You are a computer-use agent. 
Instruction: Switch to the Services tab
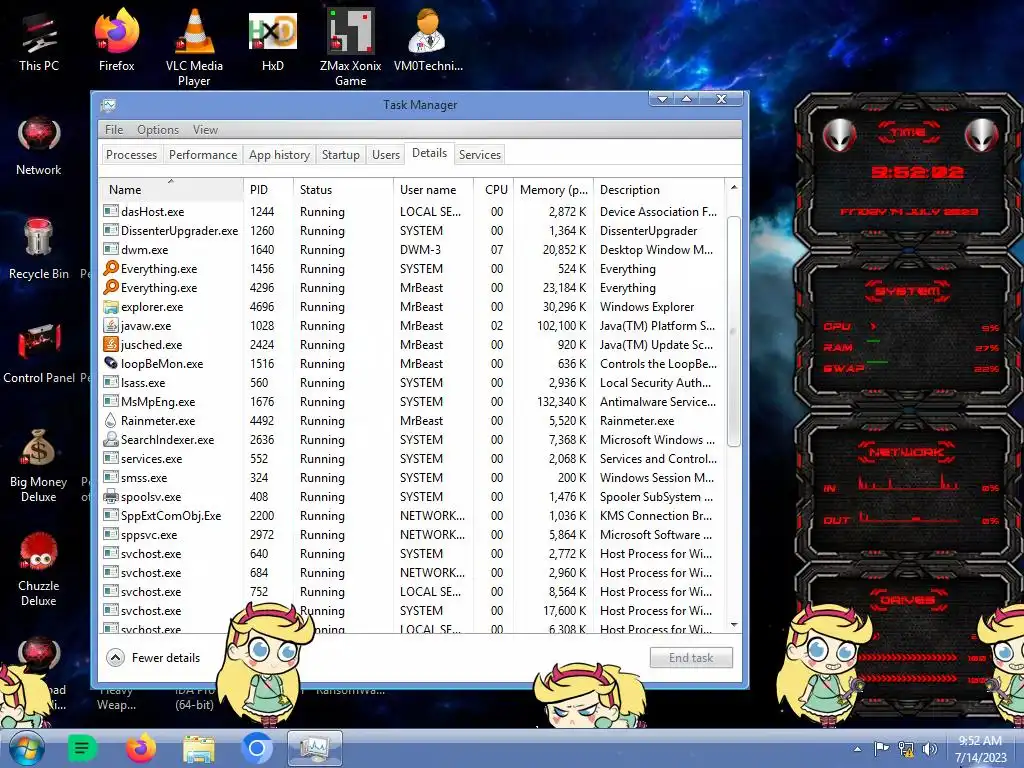(479, 155)
